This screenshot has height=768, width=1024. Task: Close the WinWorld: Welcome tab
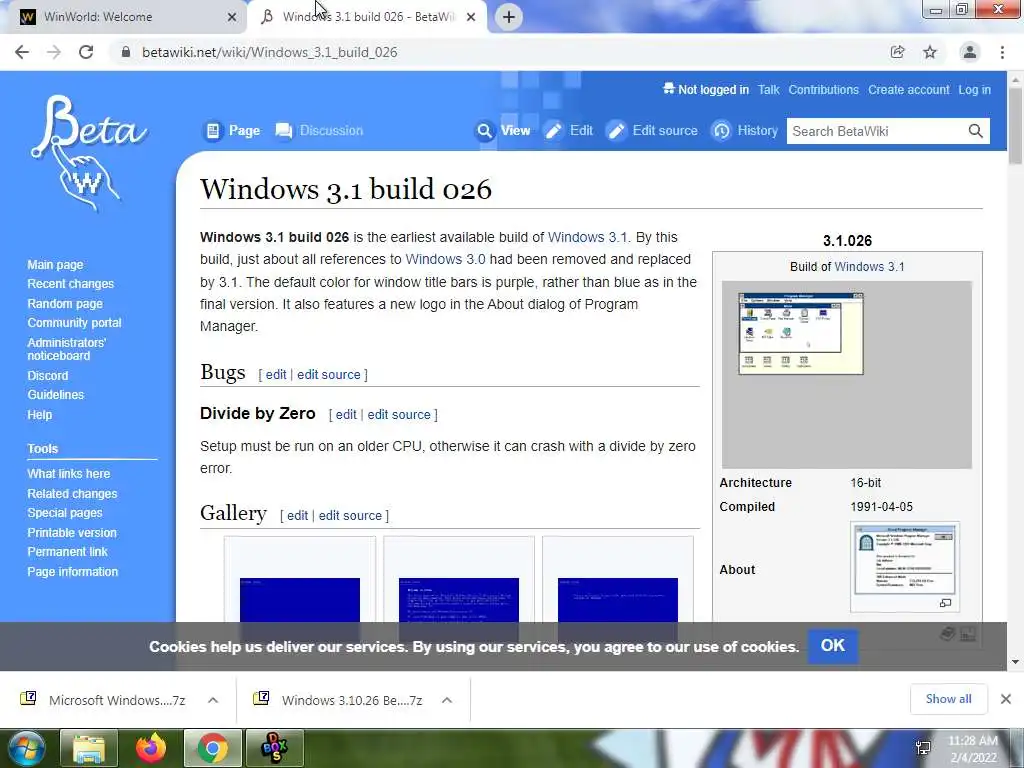(232, 17)
